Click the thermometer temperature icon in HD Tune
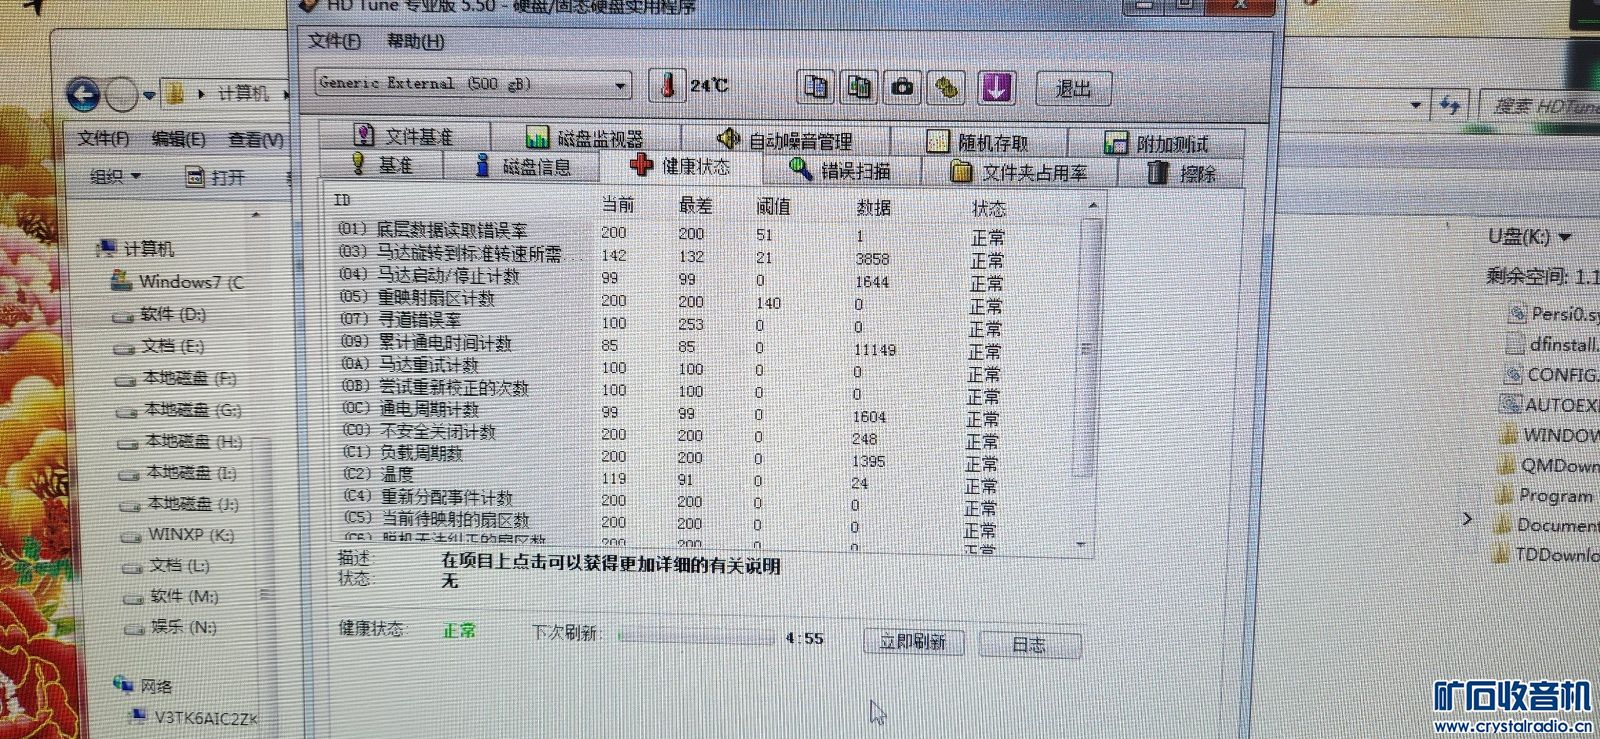 [667, 85]
